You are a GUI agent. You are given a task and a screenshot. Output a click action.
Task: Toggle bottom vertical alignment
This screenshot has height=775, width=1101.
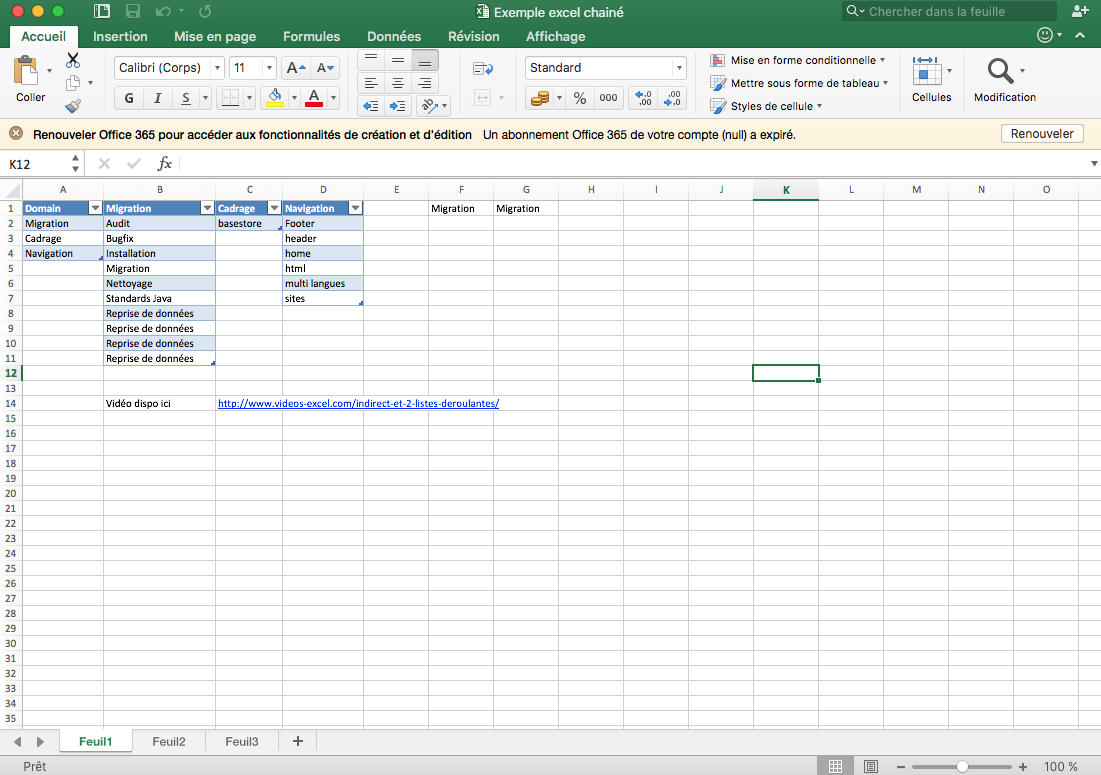425,59
